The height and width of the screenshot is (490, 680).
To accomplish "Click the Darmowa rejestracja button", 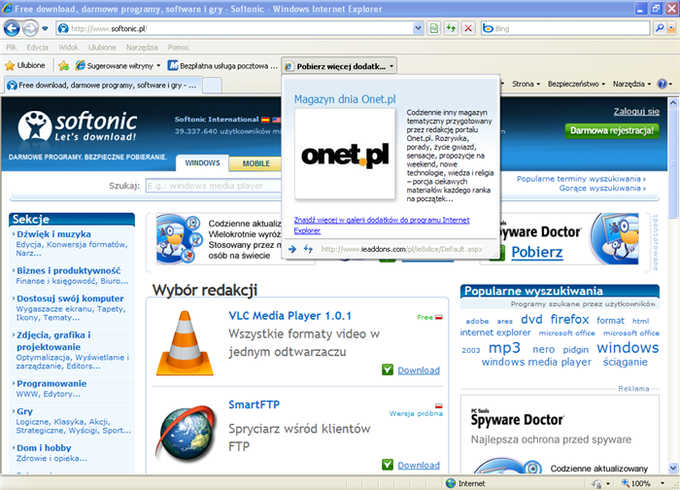I will click(x=612, y=131).
